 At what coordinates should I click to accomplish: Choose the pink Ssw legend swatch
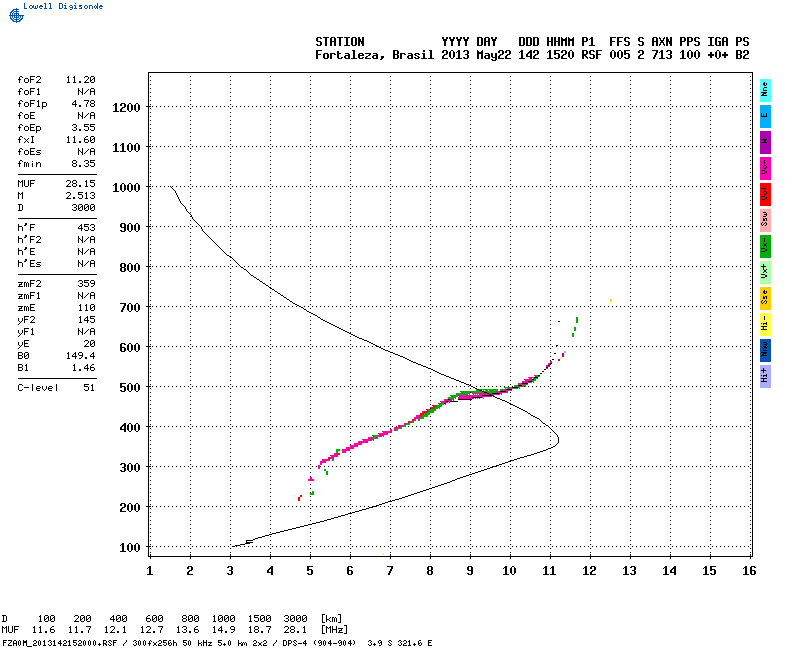click(x=765, y=220)
